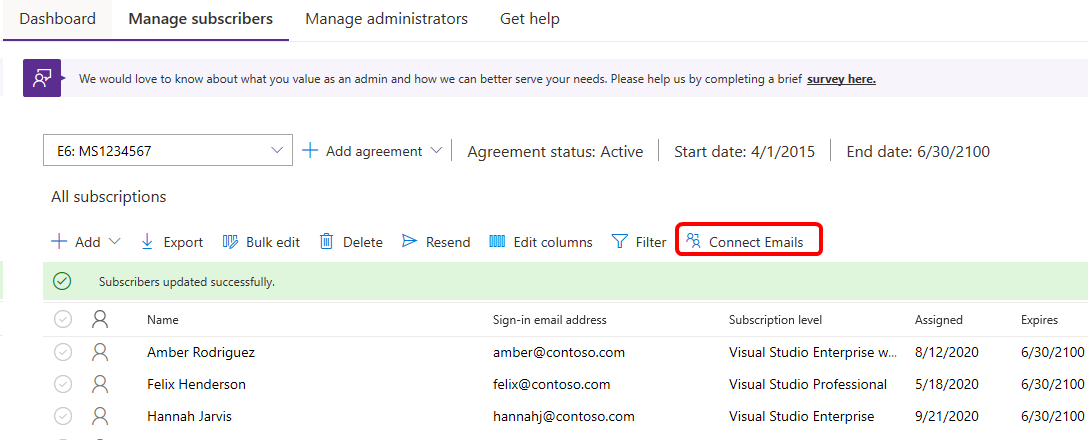The height and width of the screenshot is (440, 1088).
Task: Open Edit columns from the toolbar
Action: 540,242
